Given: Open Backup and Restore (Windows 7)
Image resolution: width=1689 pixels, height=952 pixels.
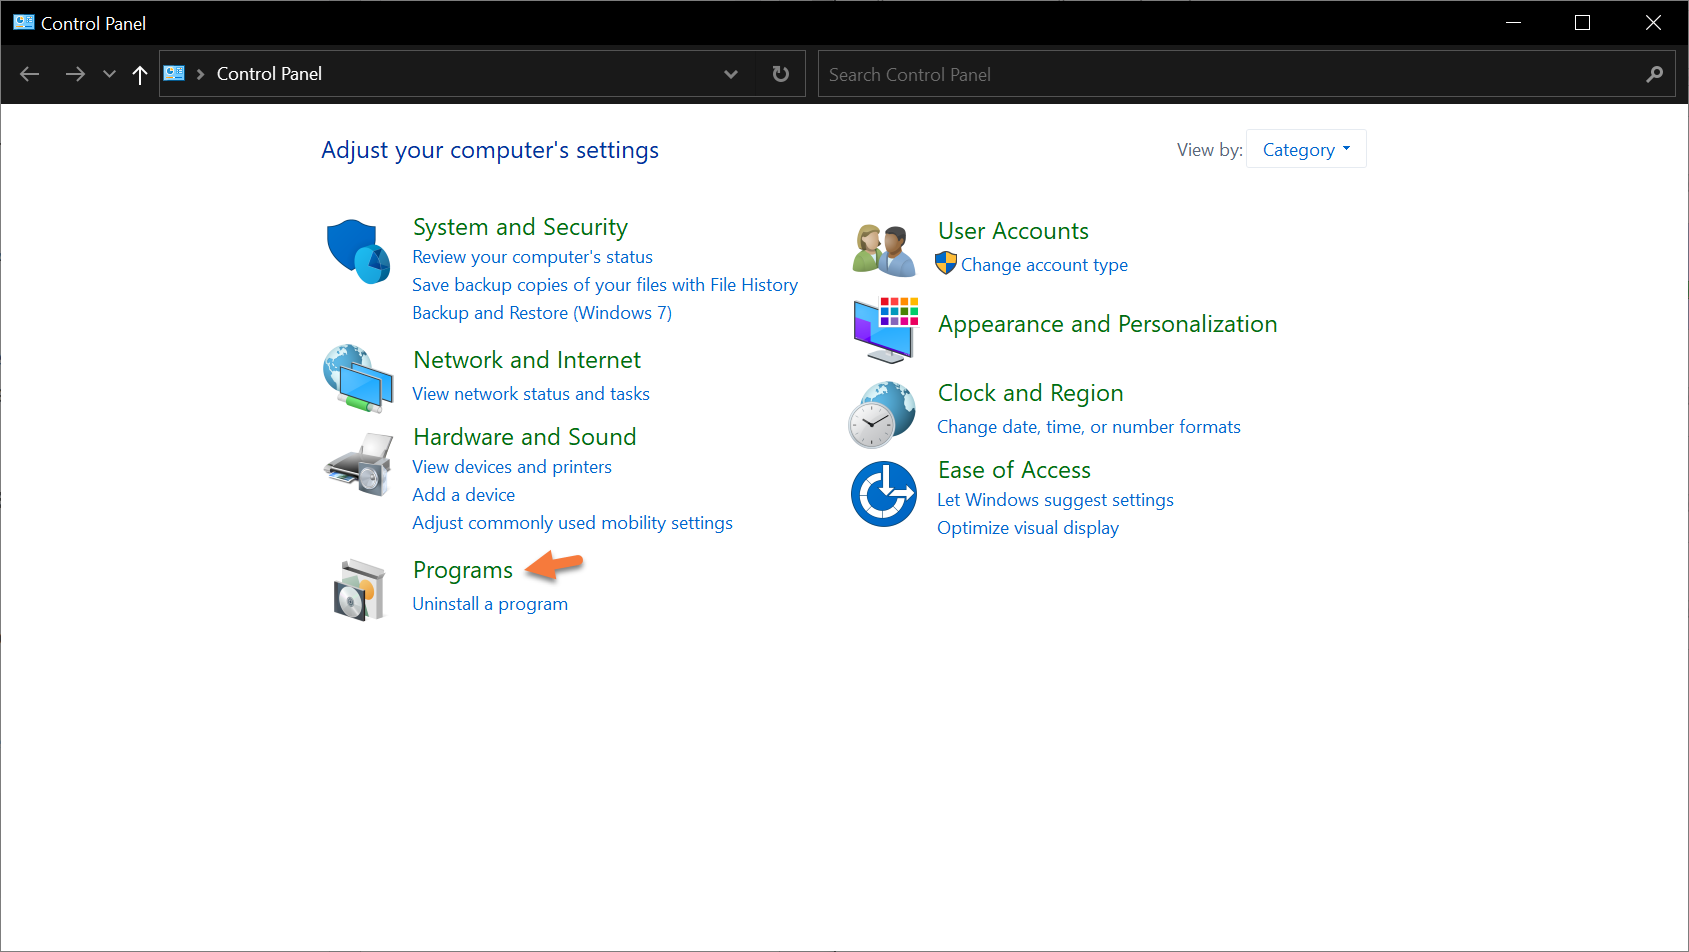Looking at the screenshot, I should coord(542,313).
